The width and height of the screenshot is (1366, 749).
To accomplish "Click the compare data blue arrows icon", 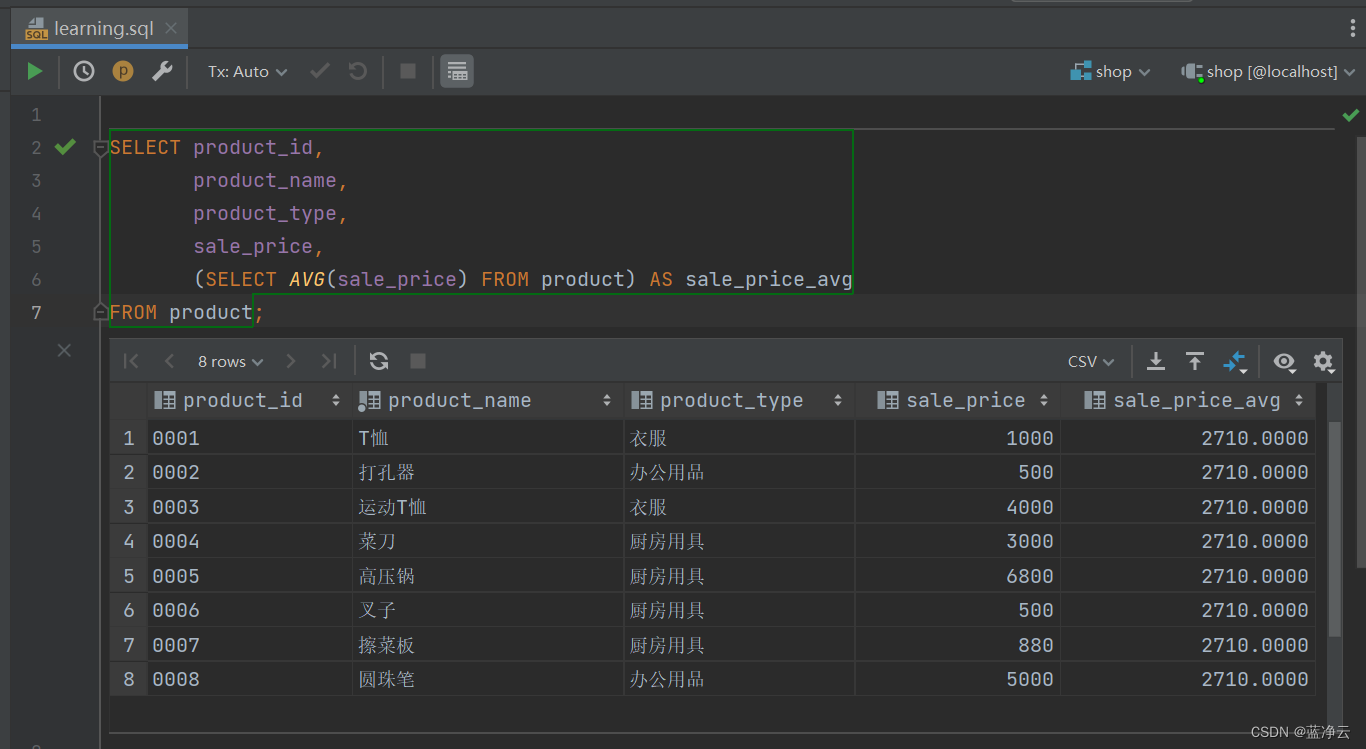I will click(x=1235, y=362).
